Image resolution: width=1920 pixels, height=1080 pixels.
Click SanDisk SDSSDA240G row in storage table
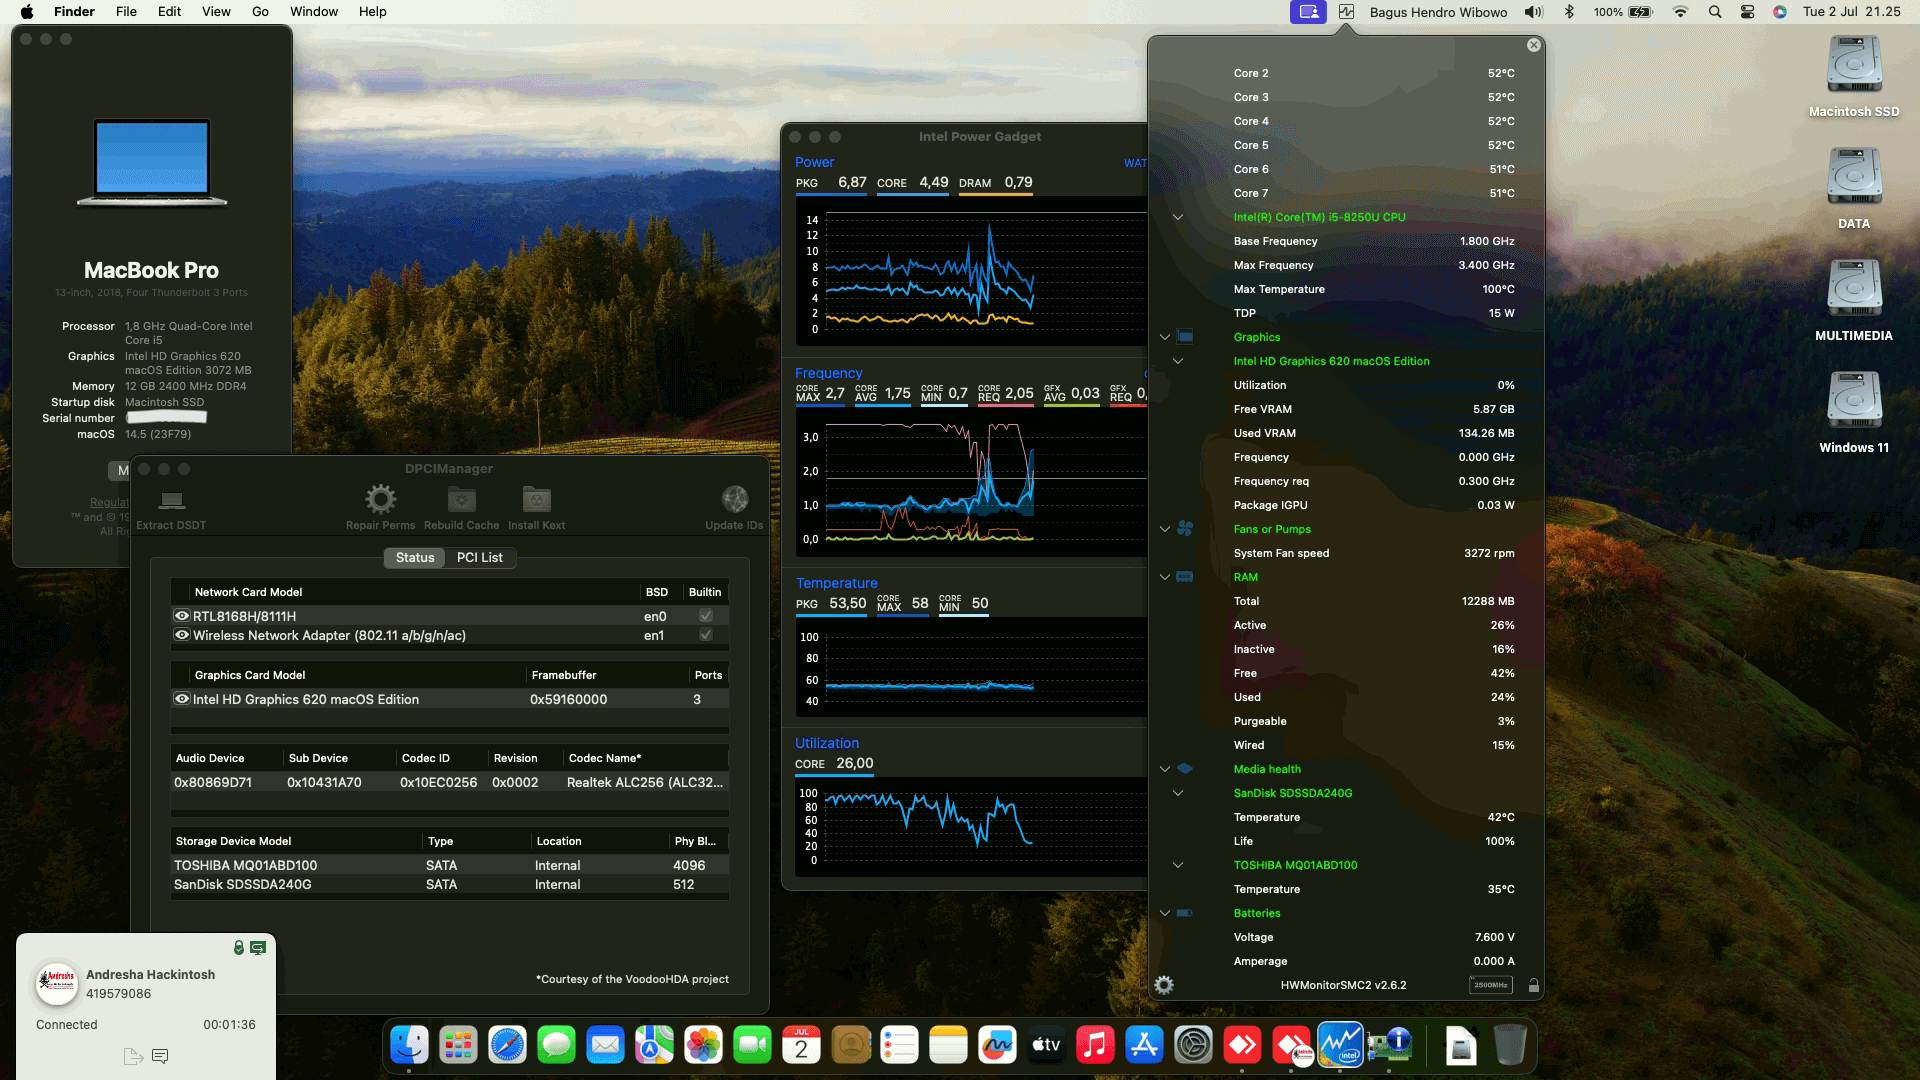pos(449,884)
